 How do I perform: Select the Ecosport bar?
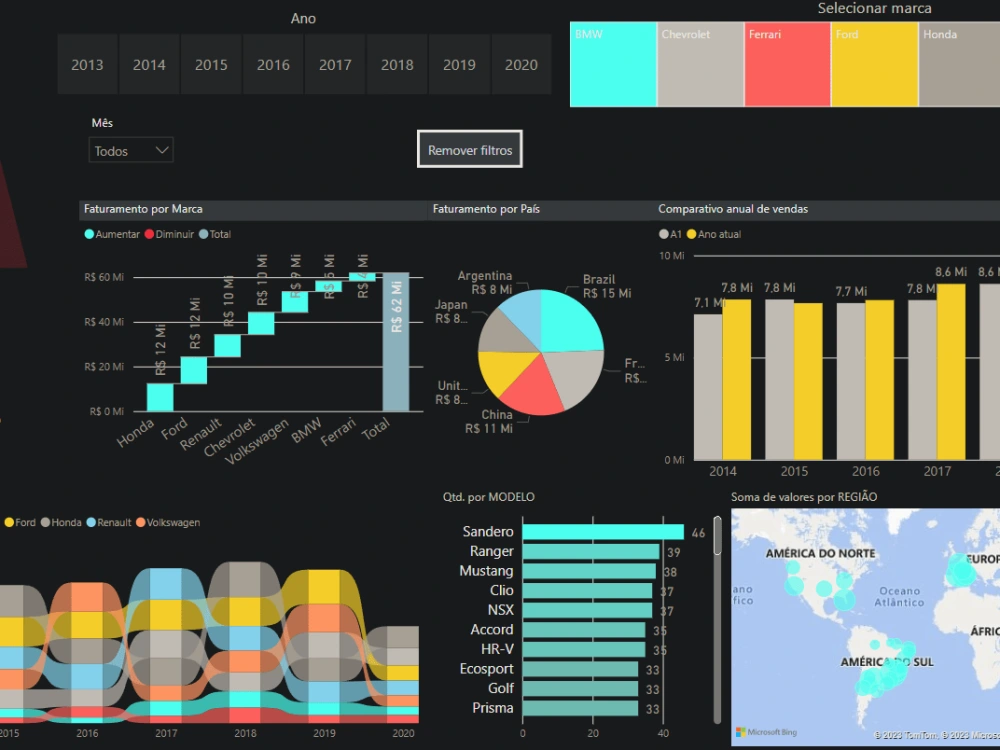tap(580, 669)
